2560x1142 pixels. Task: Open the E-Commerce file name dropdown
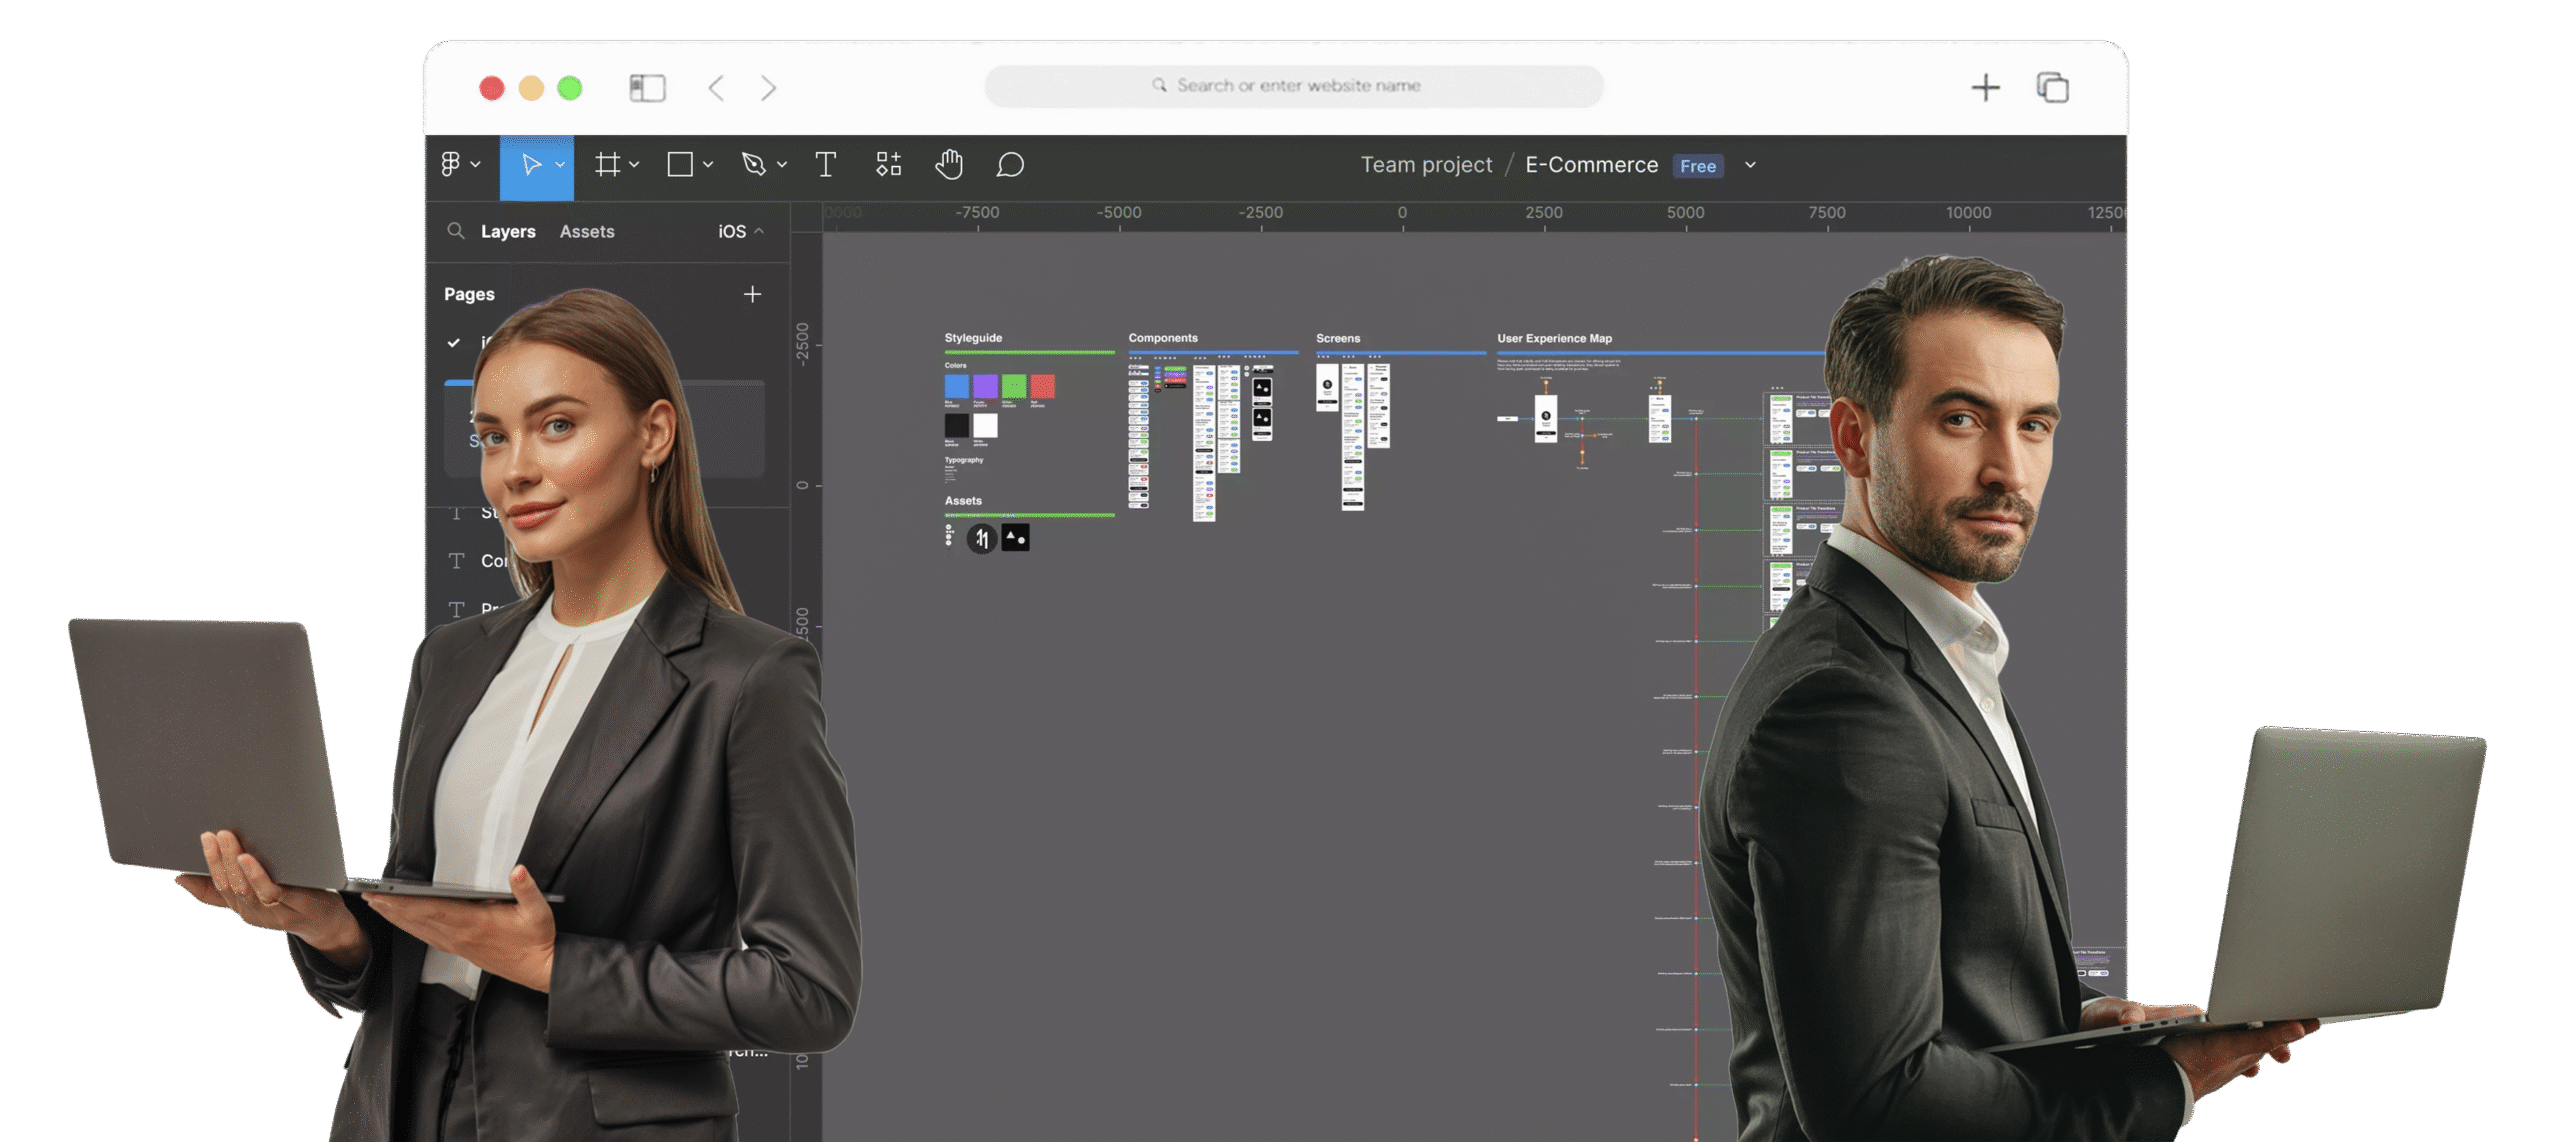tap(1750, 165)
